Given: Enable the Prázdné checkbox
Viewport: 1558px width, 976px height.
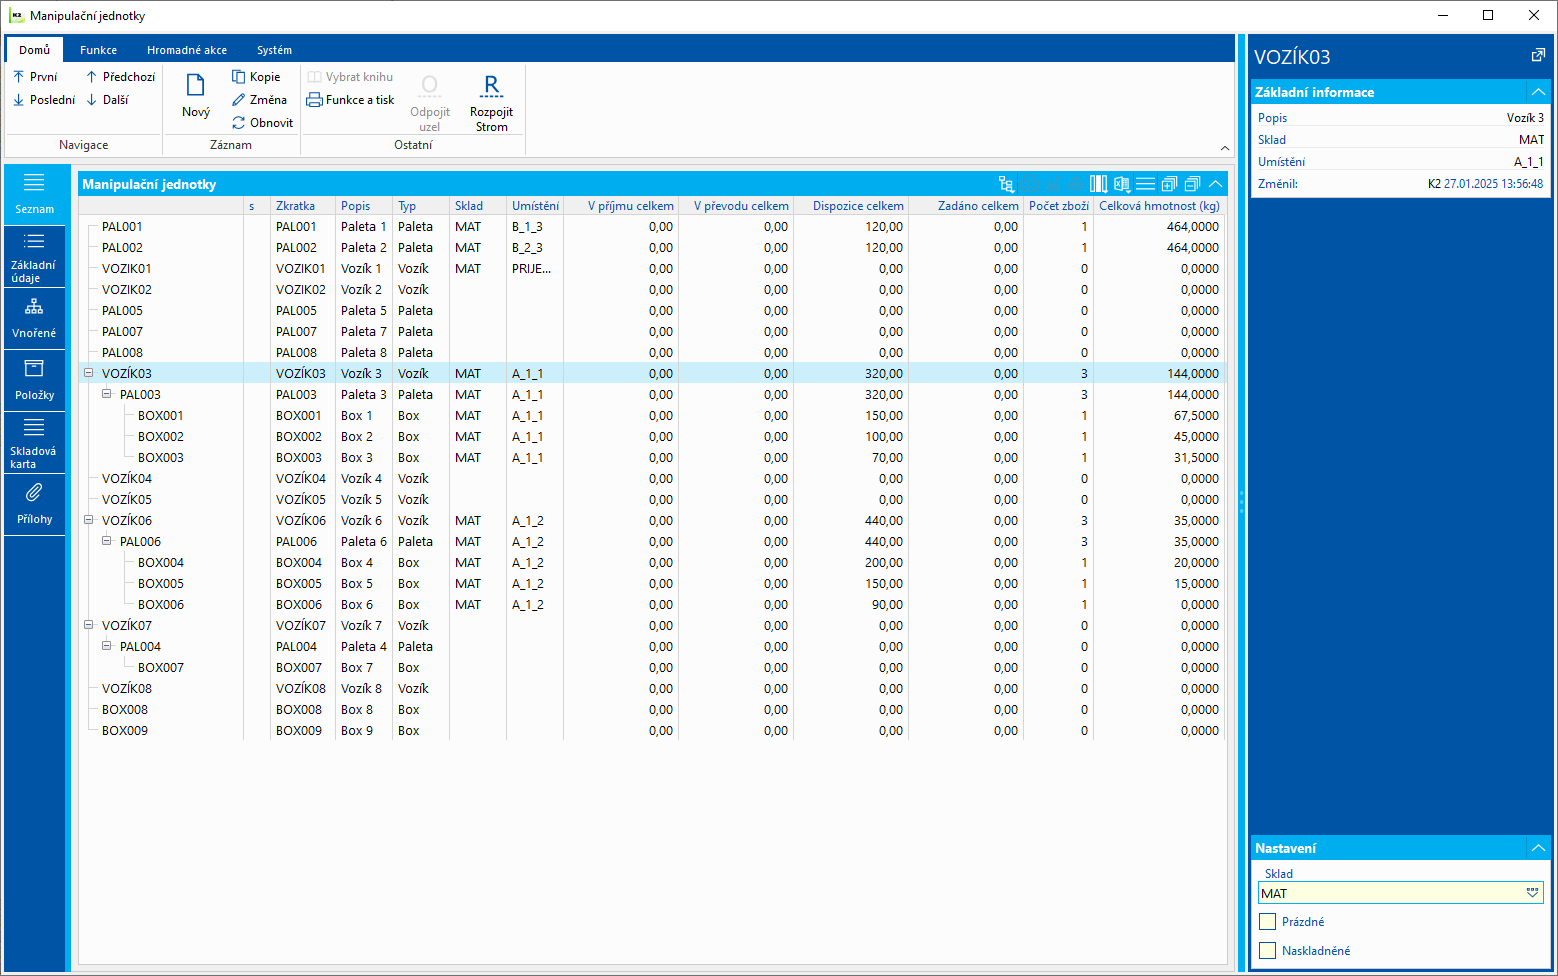Looking at the screenshot, I should click(x=1268, y=922).
